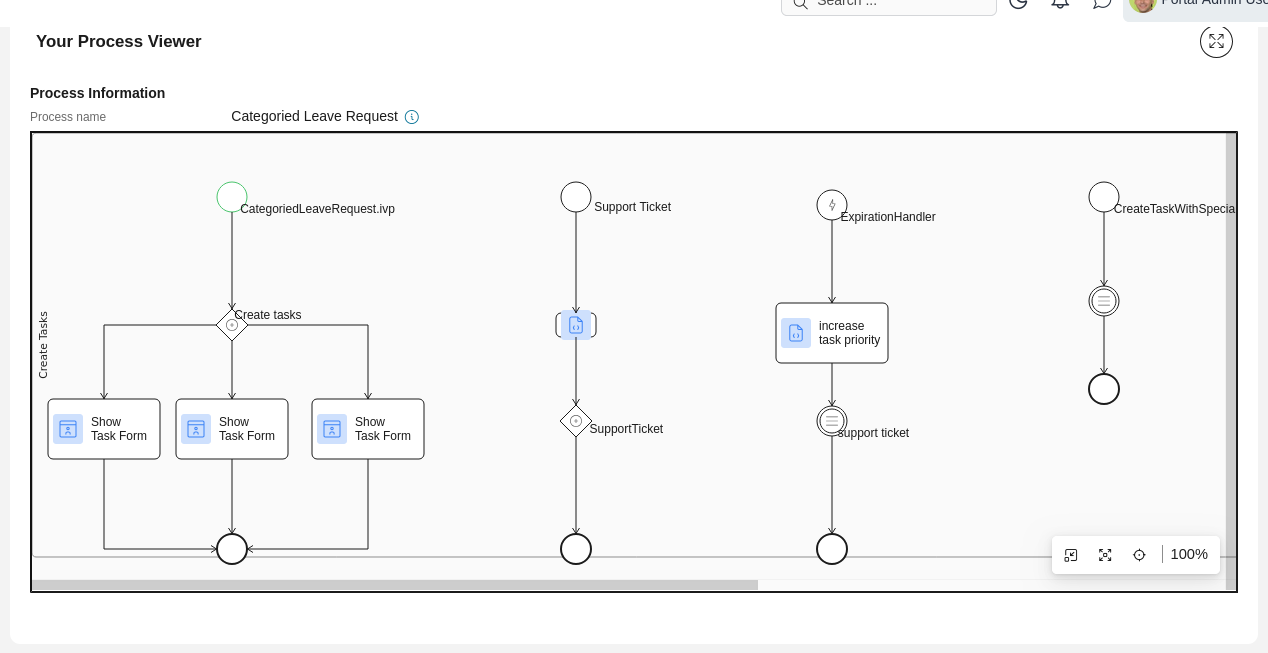The width and height of the screenshot is (1268, 653).
Task: Select the Create tasks gateway node
Action: point(232,325)
